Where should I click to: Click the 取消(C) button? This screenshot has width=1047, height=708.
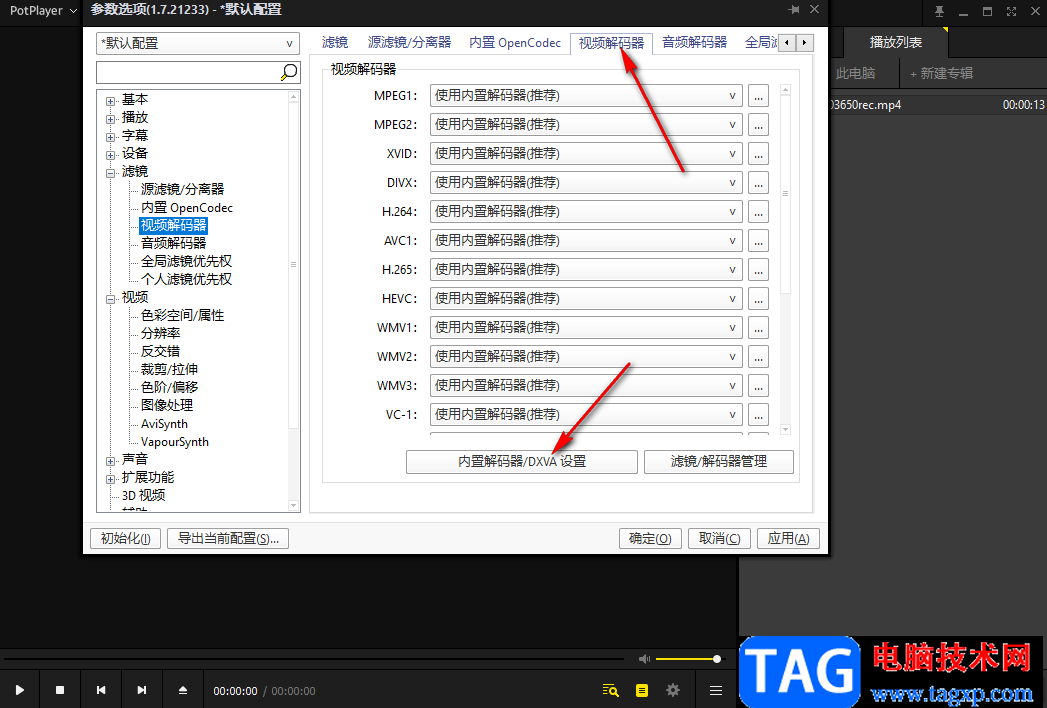click(719, 538)
